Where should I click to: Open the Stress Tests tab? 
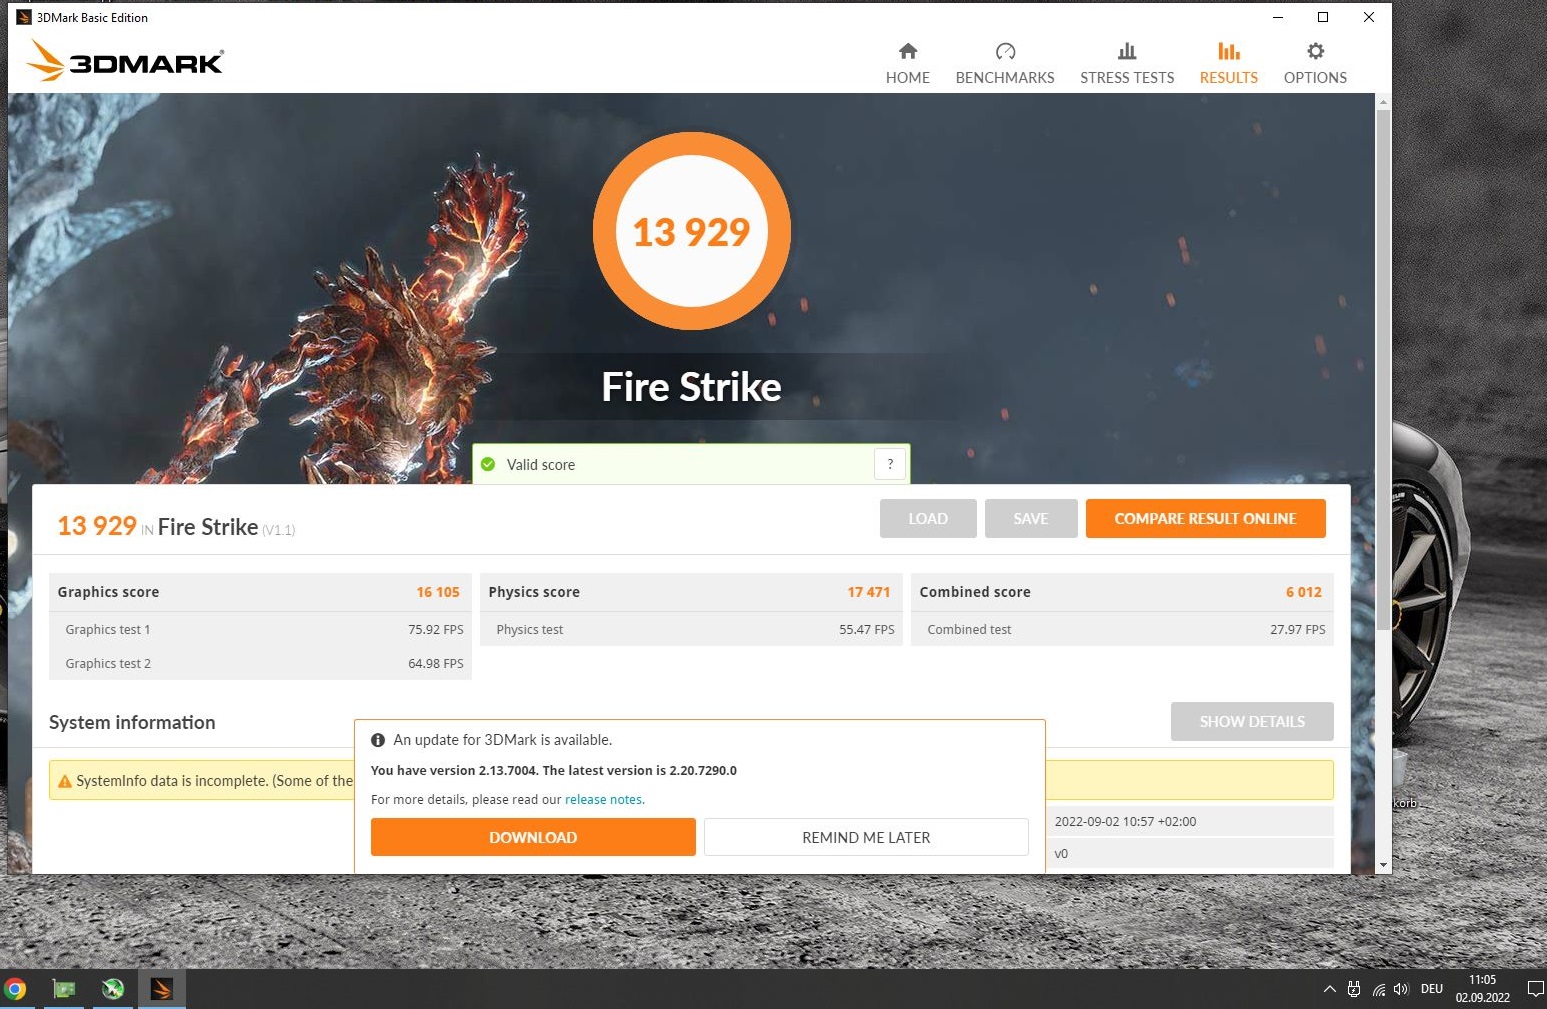pyautogui.click(x=1126, y=64)
